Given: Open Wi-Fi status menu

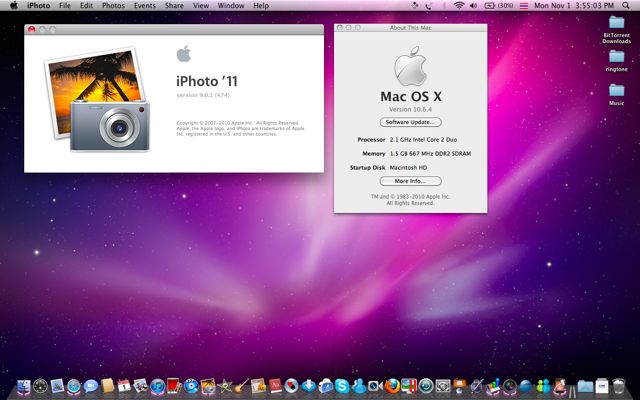Looking at the screenshot, I should click(459, 6).
